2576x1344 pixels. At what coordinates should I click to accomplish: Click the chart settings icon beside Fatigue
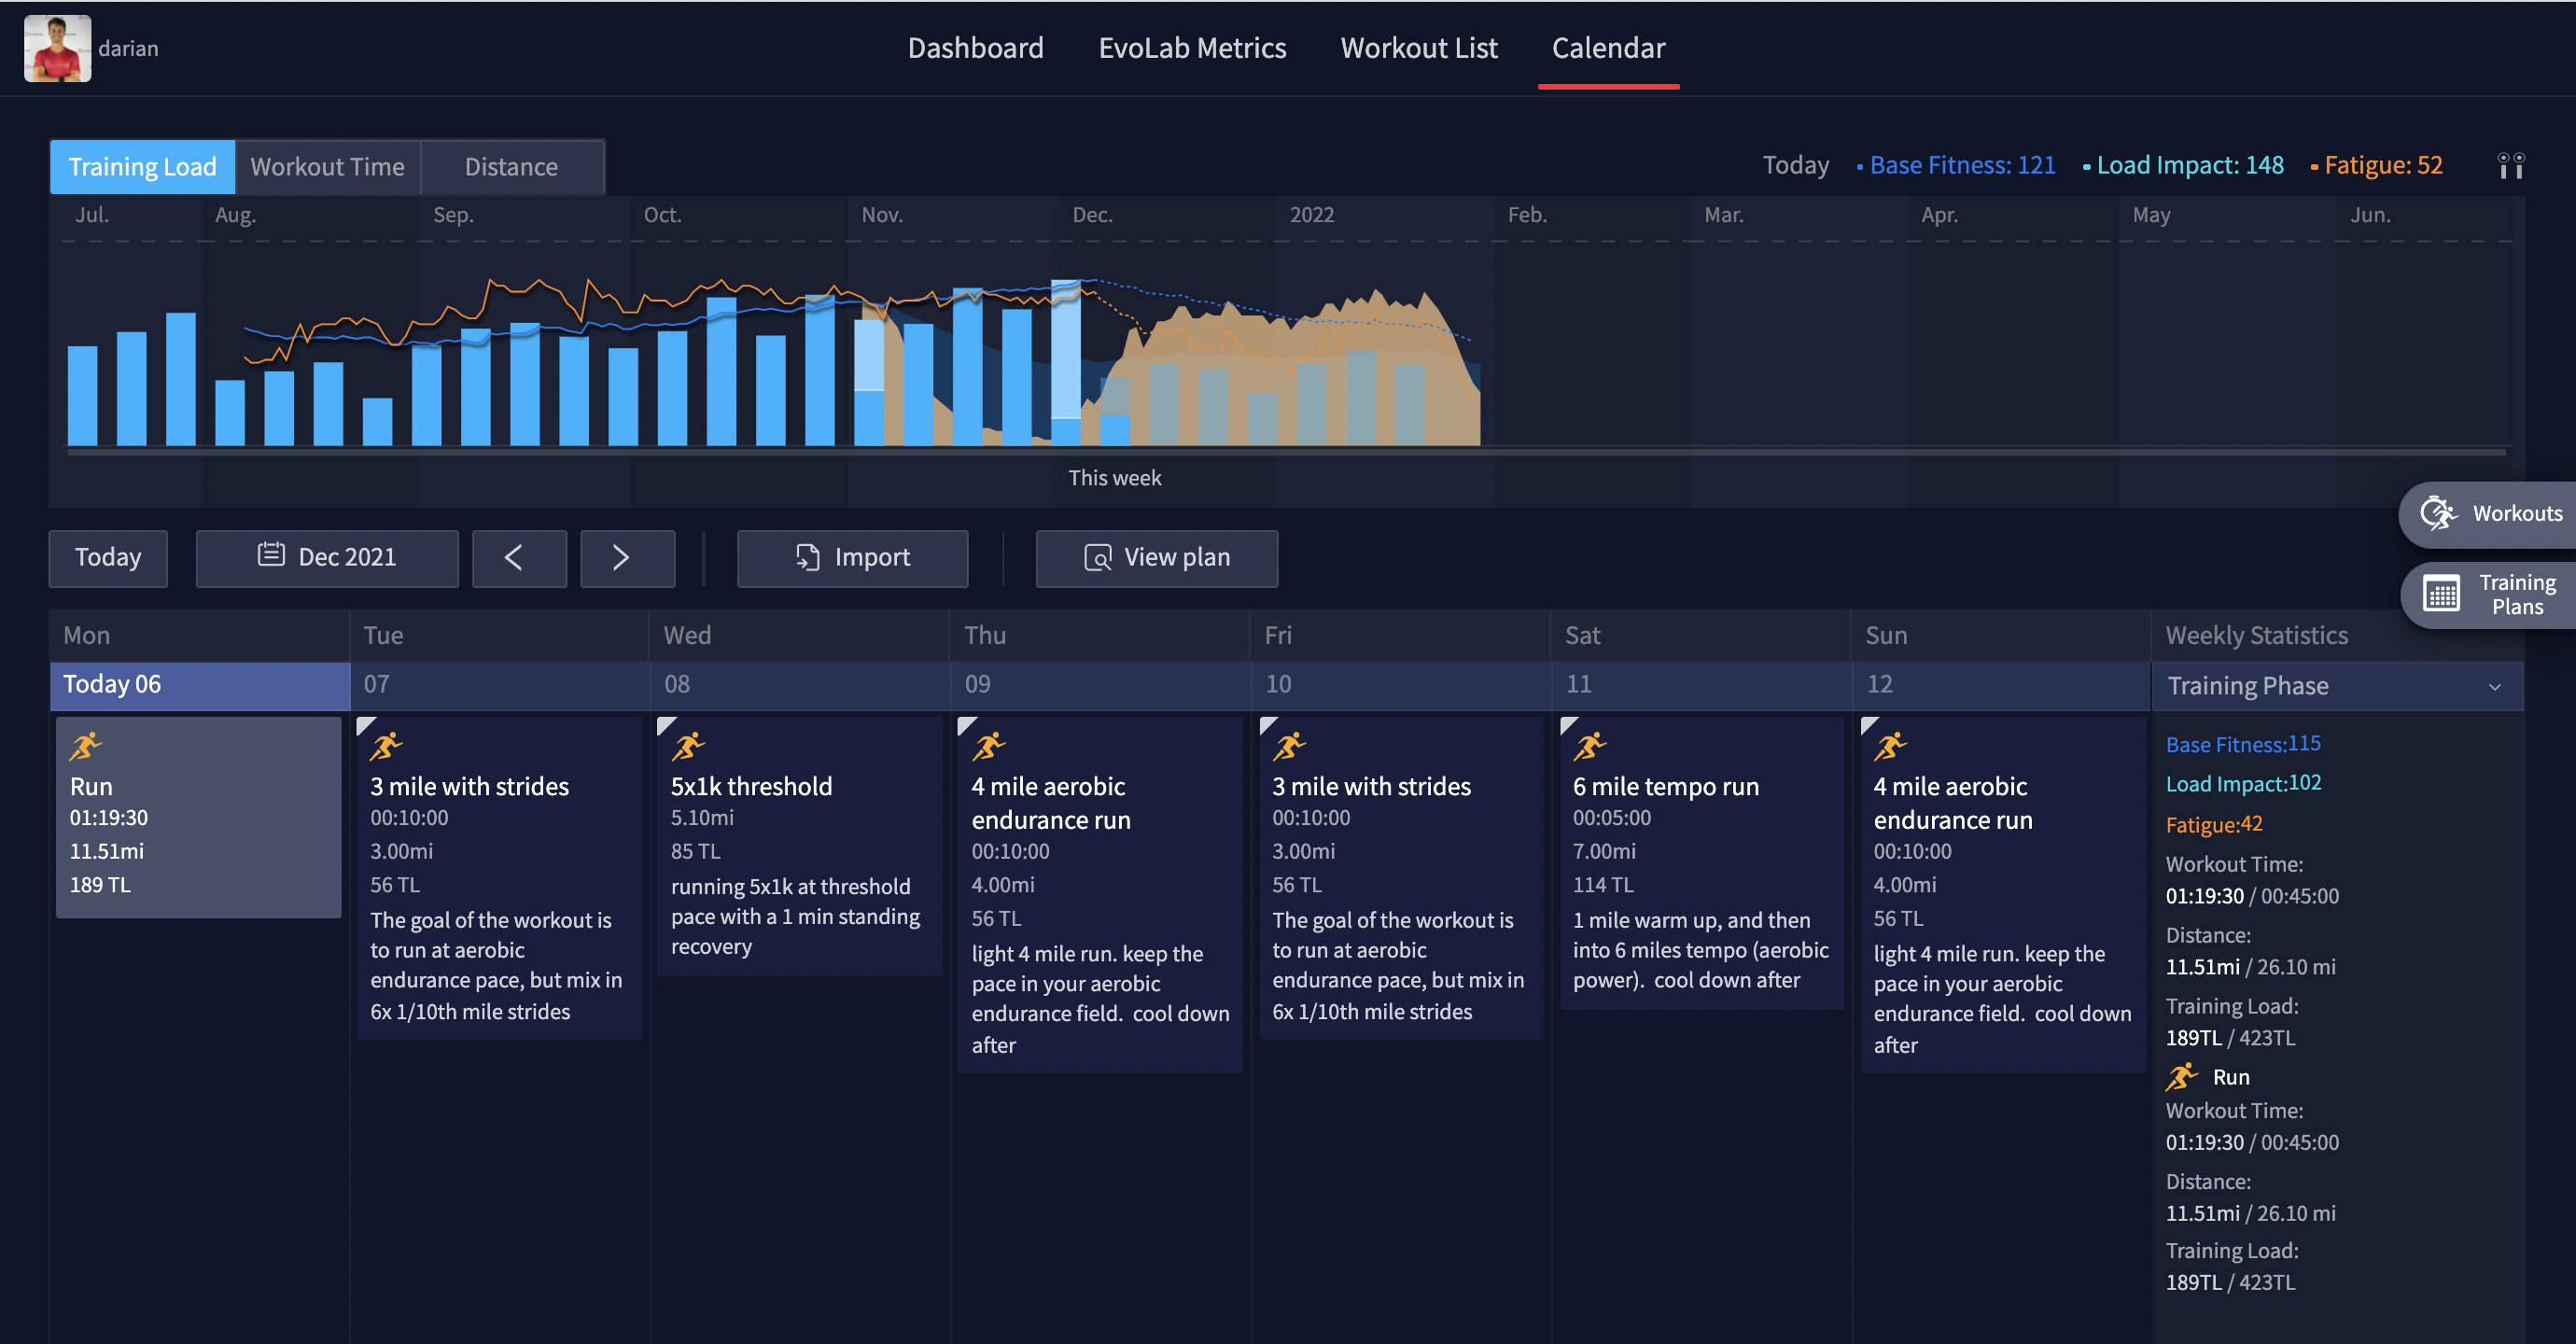pos(2510,166)
